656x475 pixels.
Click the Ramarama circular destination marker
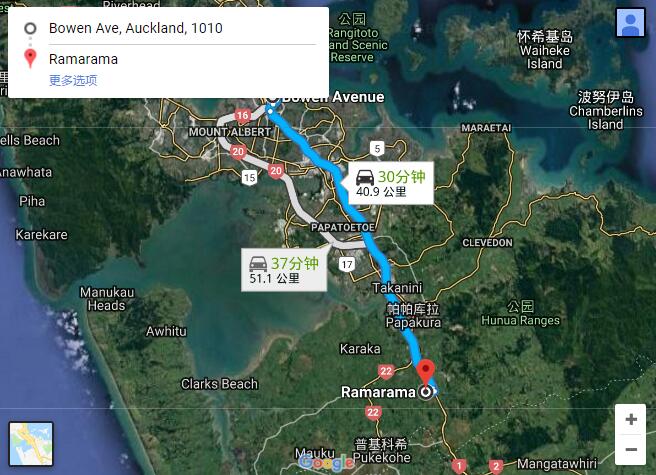425,392
